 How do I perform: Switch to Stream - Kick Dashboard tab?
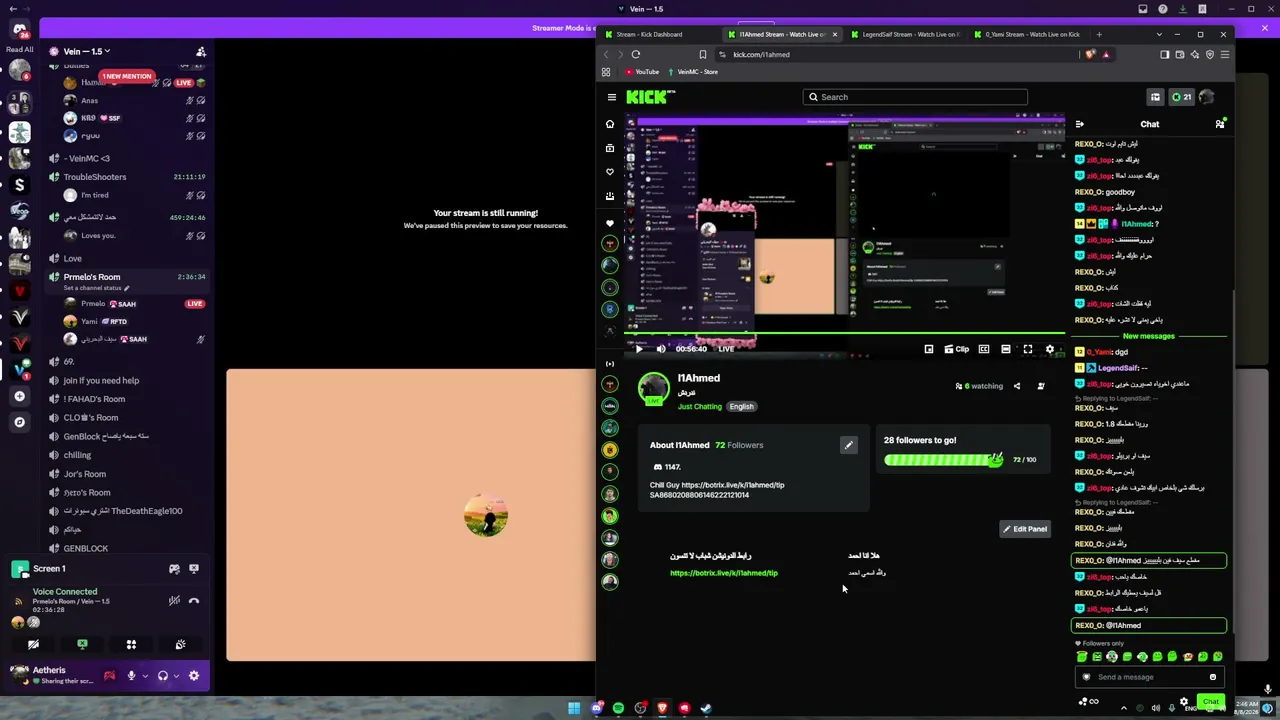pos(657,34)
